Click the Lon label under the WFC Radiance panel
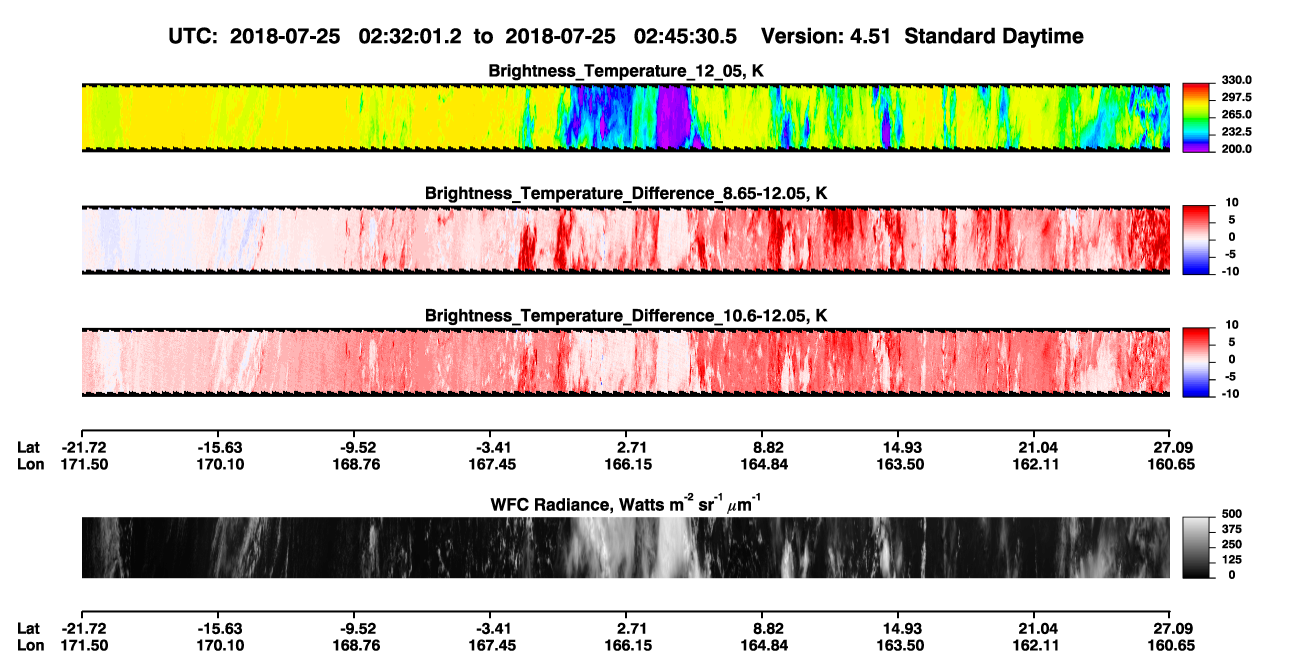This screenshot has width=1300, height=667. (x=31, y=645)
